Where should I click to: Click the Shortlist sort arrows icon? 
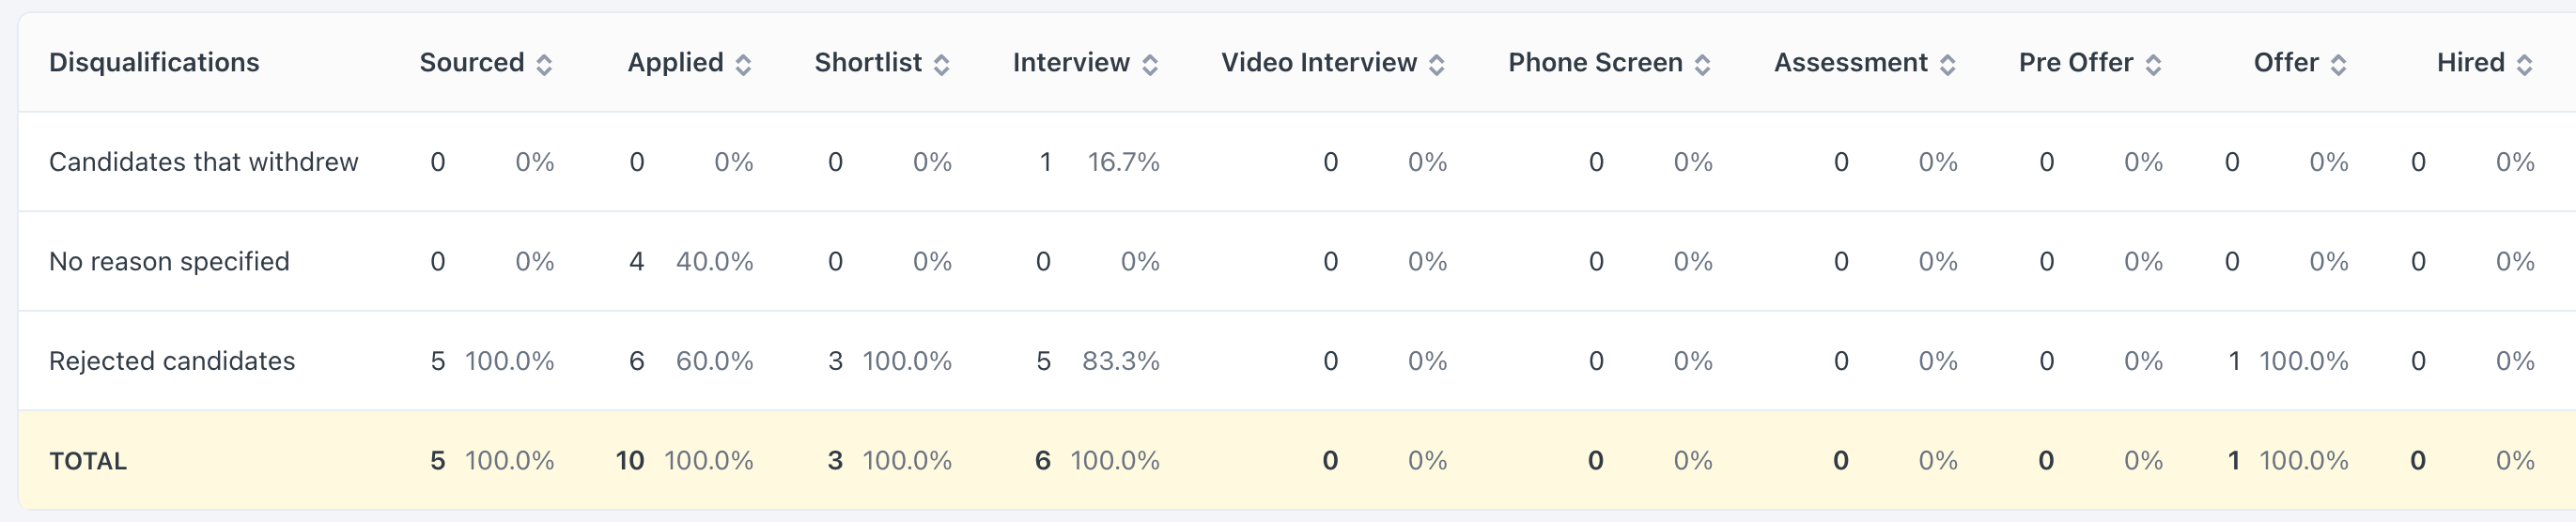pyautogui.click(x=941, y=65)
